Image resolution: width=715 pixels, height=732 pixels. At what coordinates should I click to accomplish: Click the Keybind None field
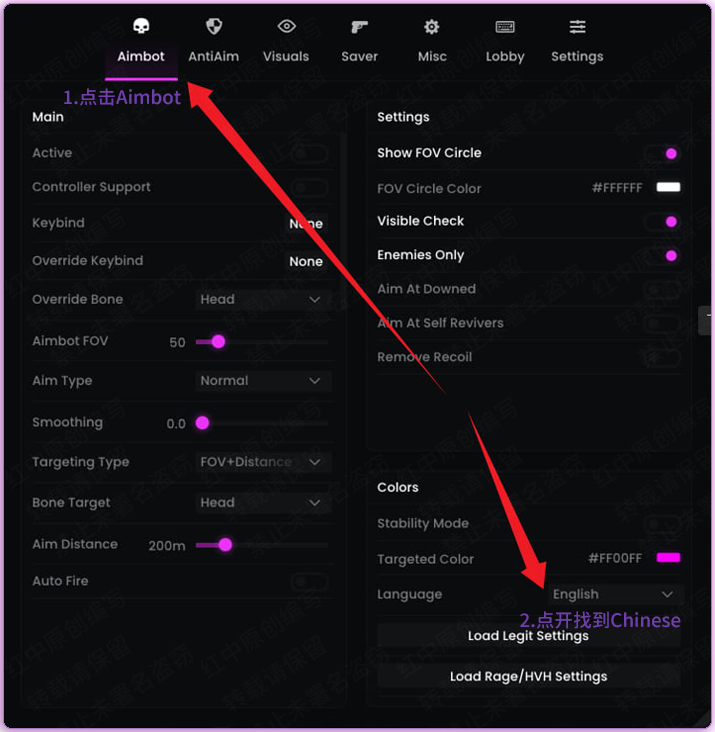coord(306,224)
